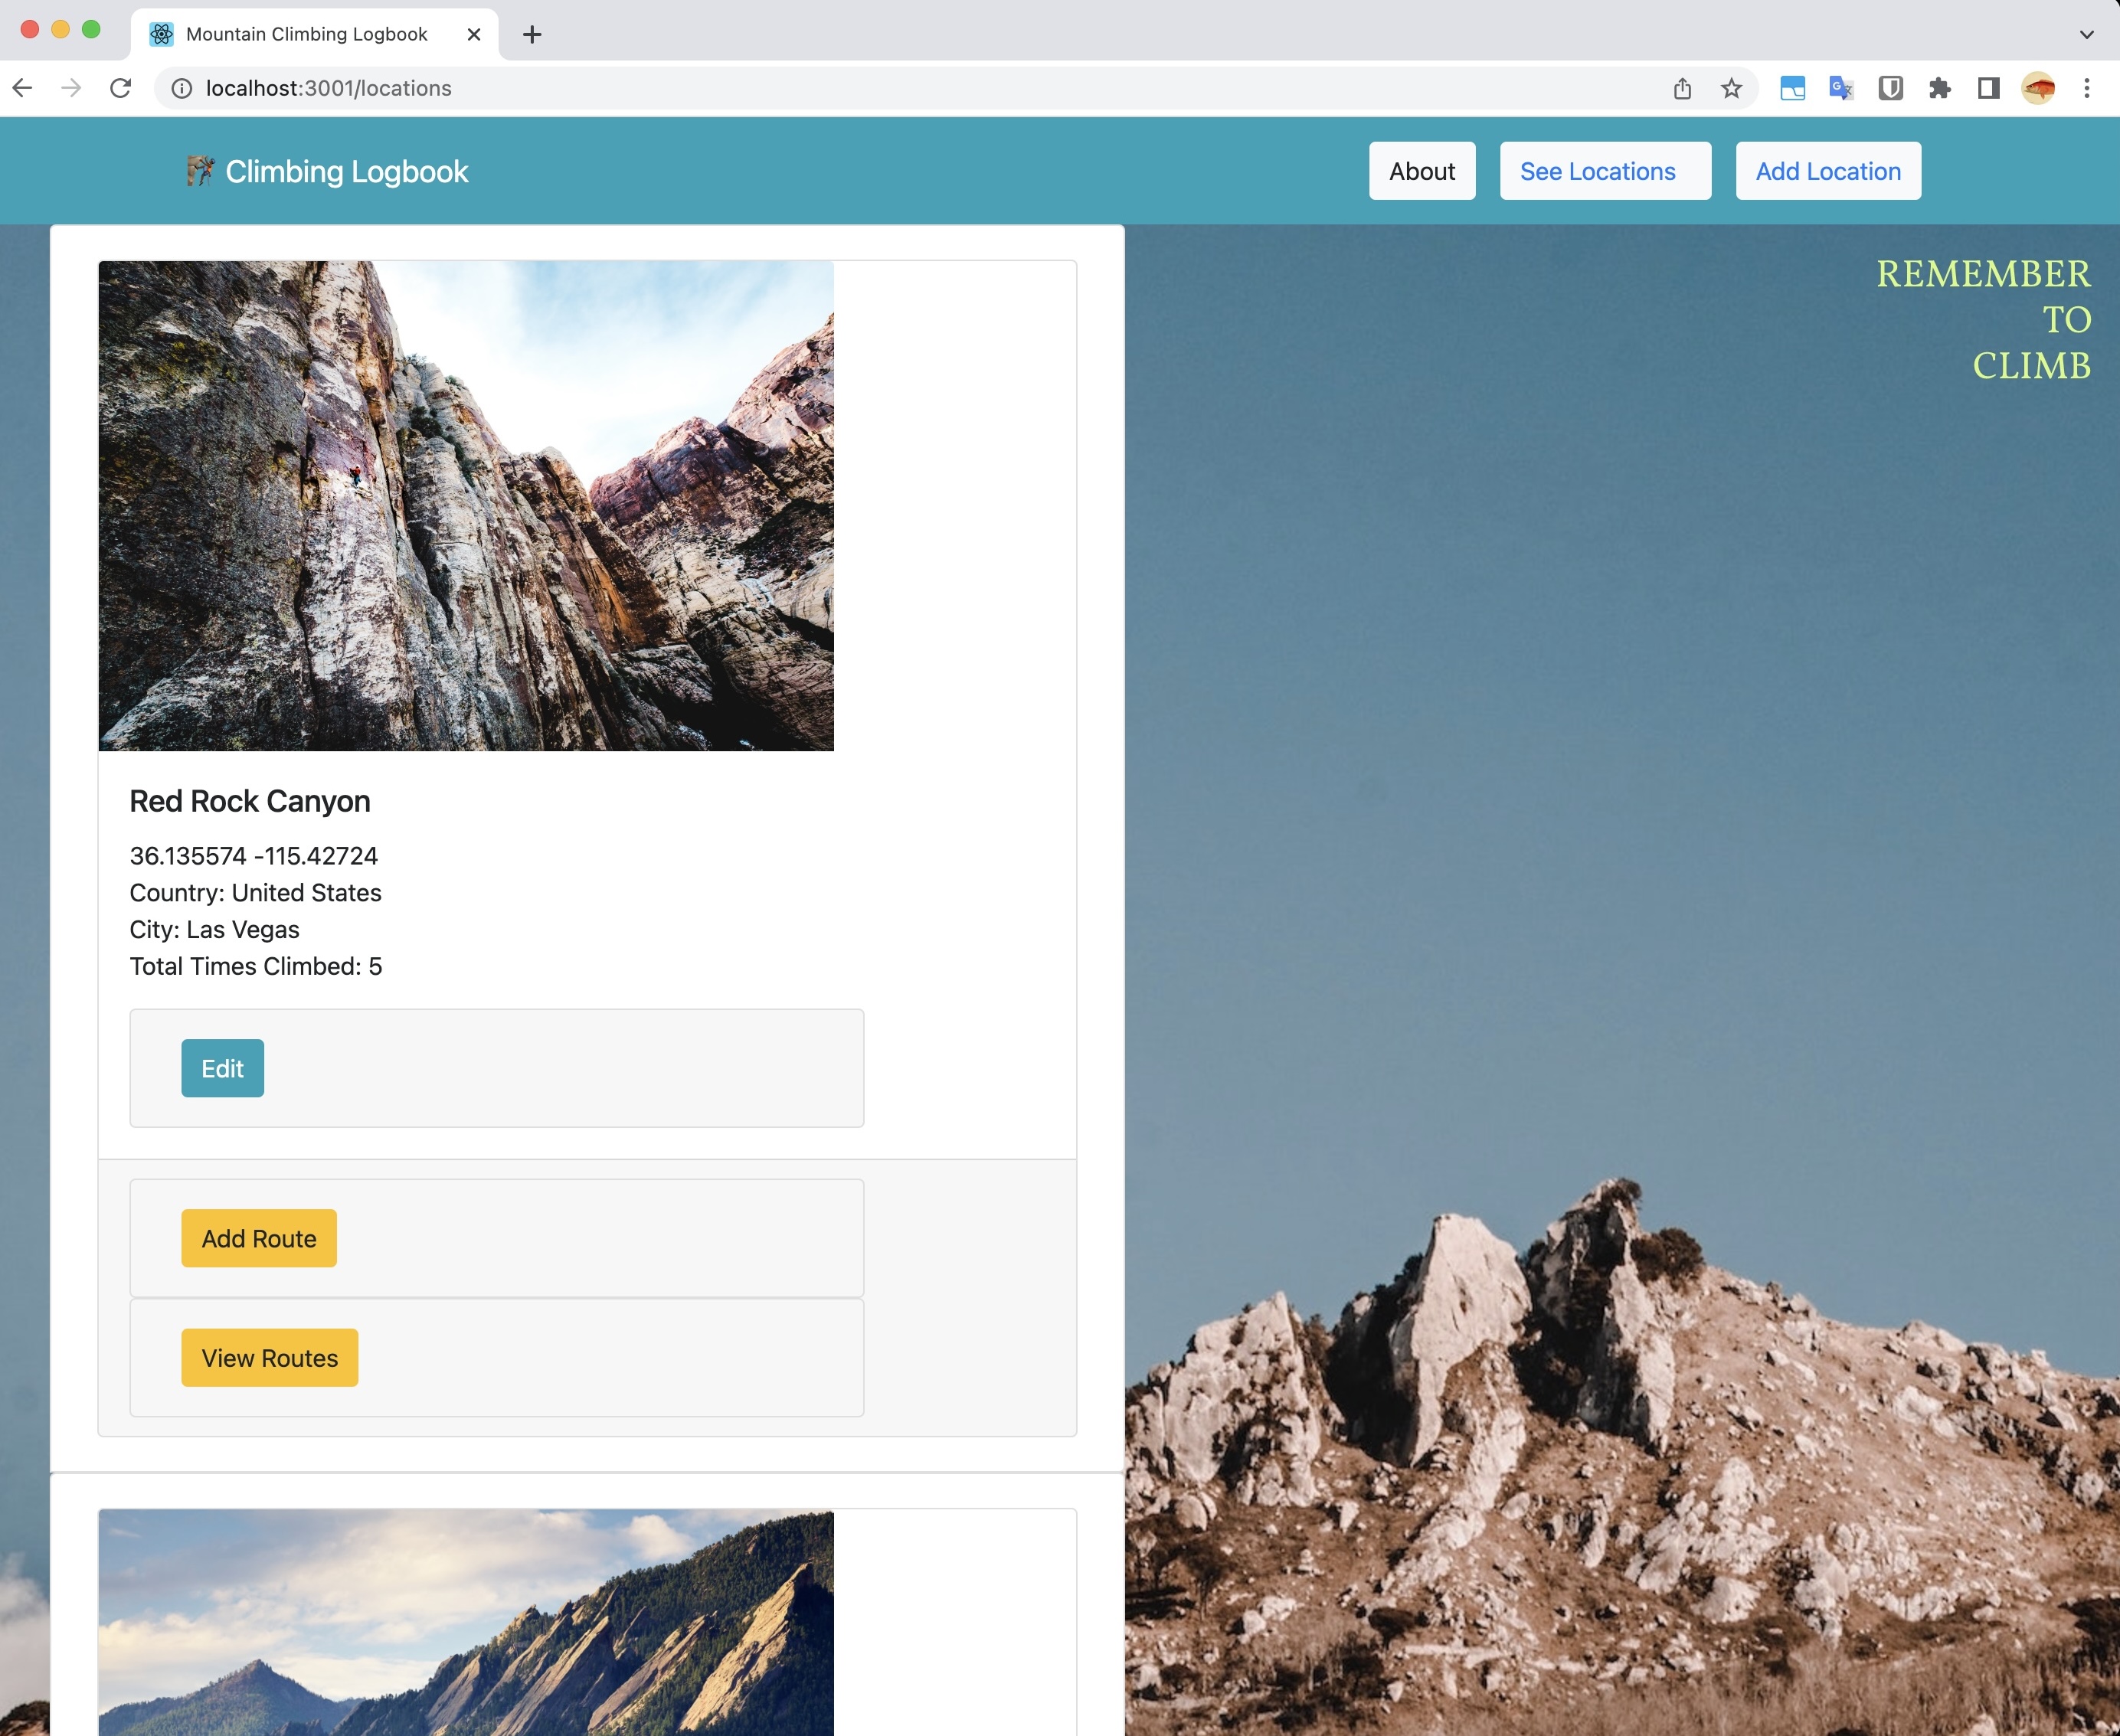Go to See Locations
The height and width of the screenshot is (1736, 2120).
pos(1604,171)
